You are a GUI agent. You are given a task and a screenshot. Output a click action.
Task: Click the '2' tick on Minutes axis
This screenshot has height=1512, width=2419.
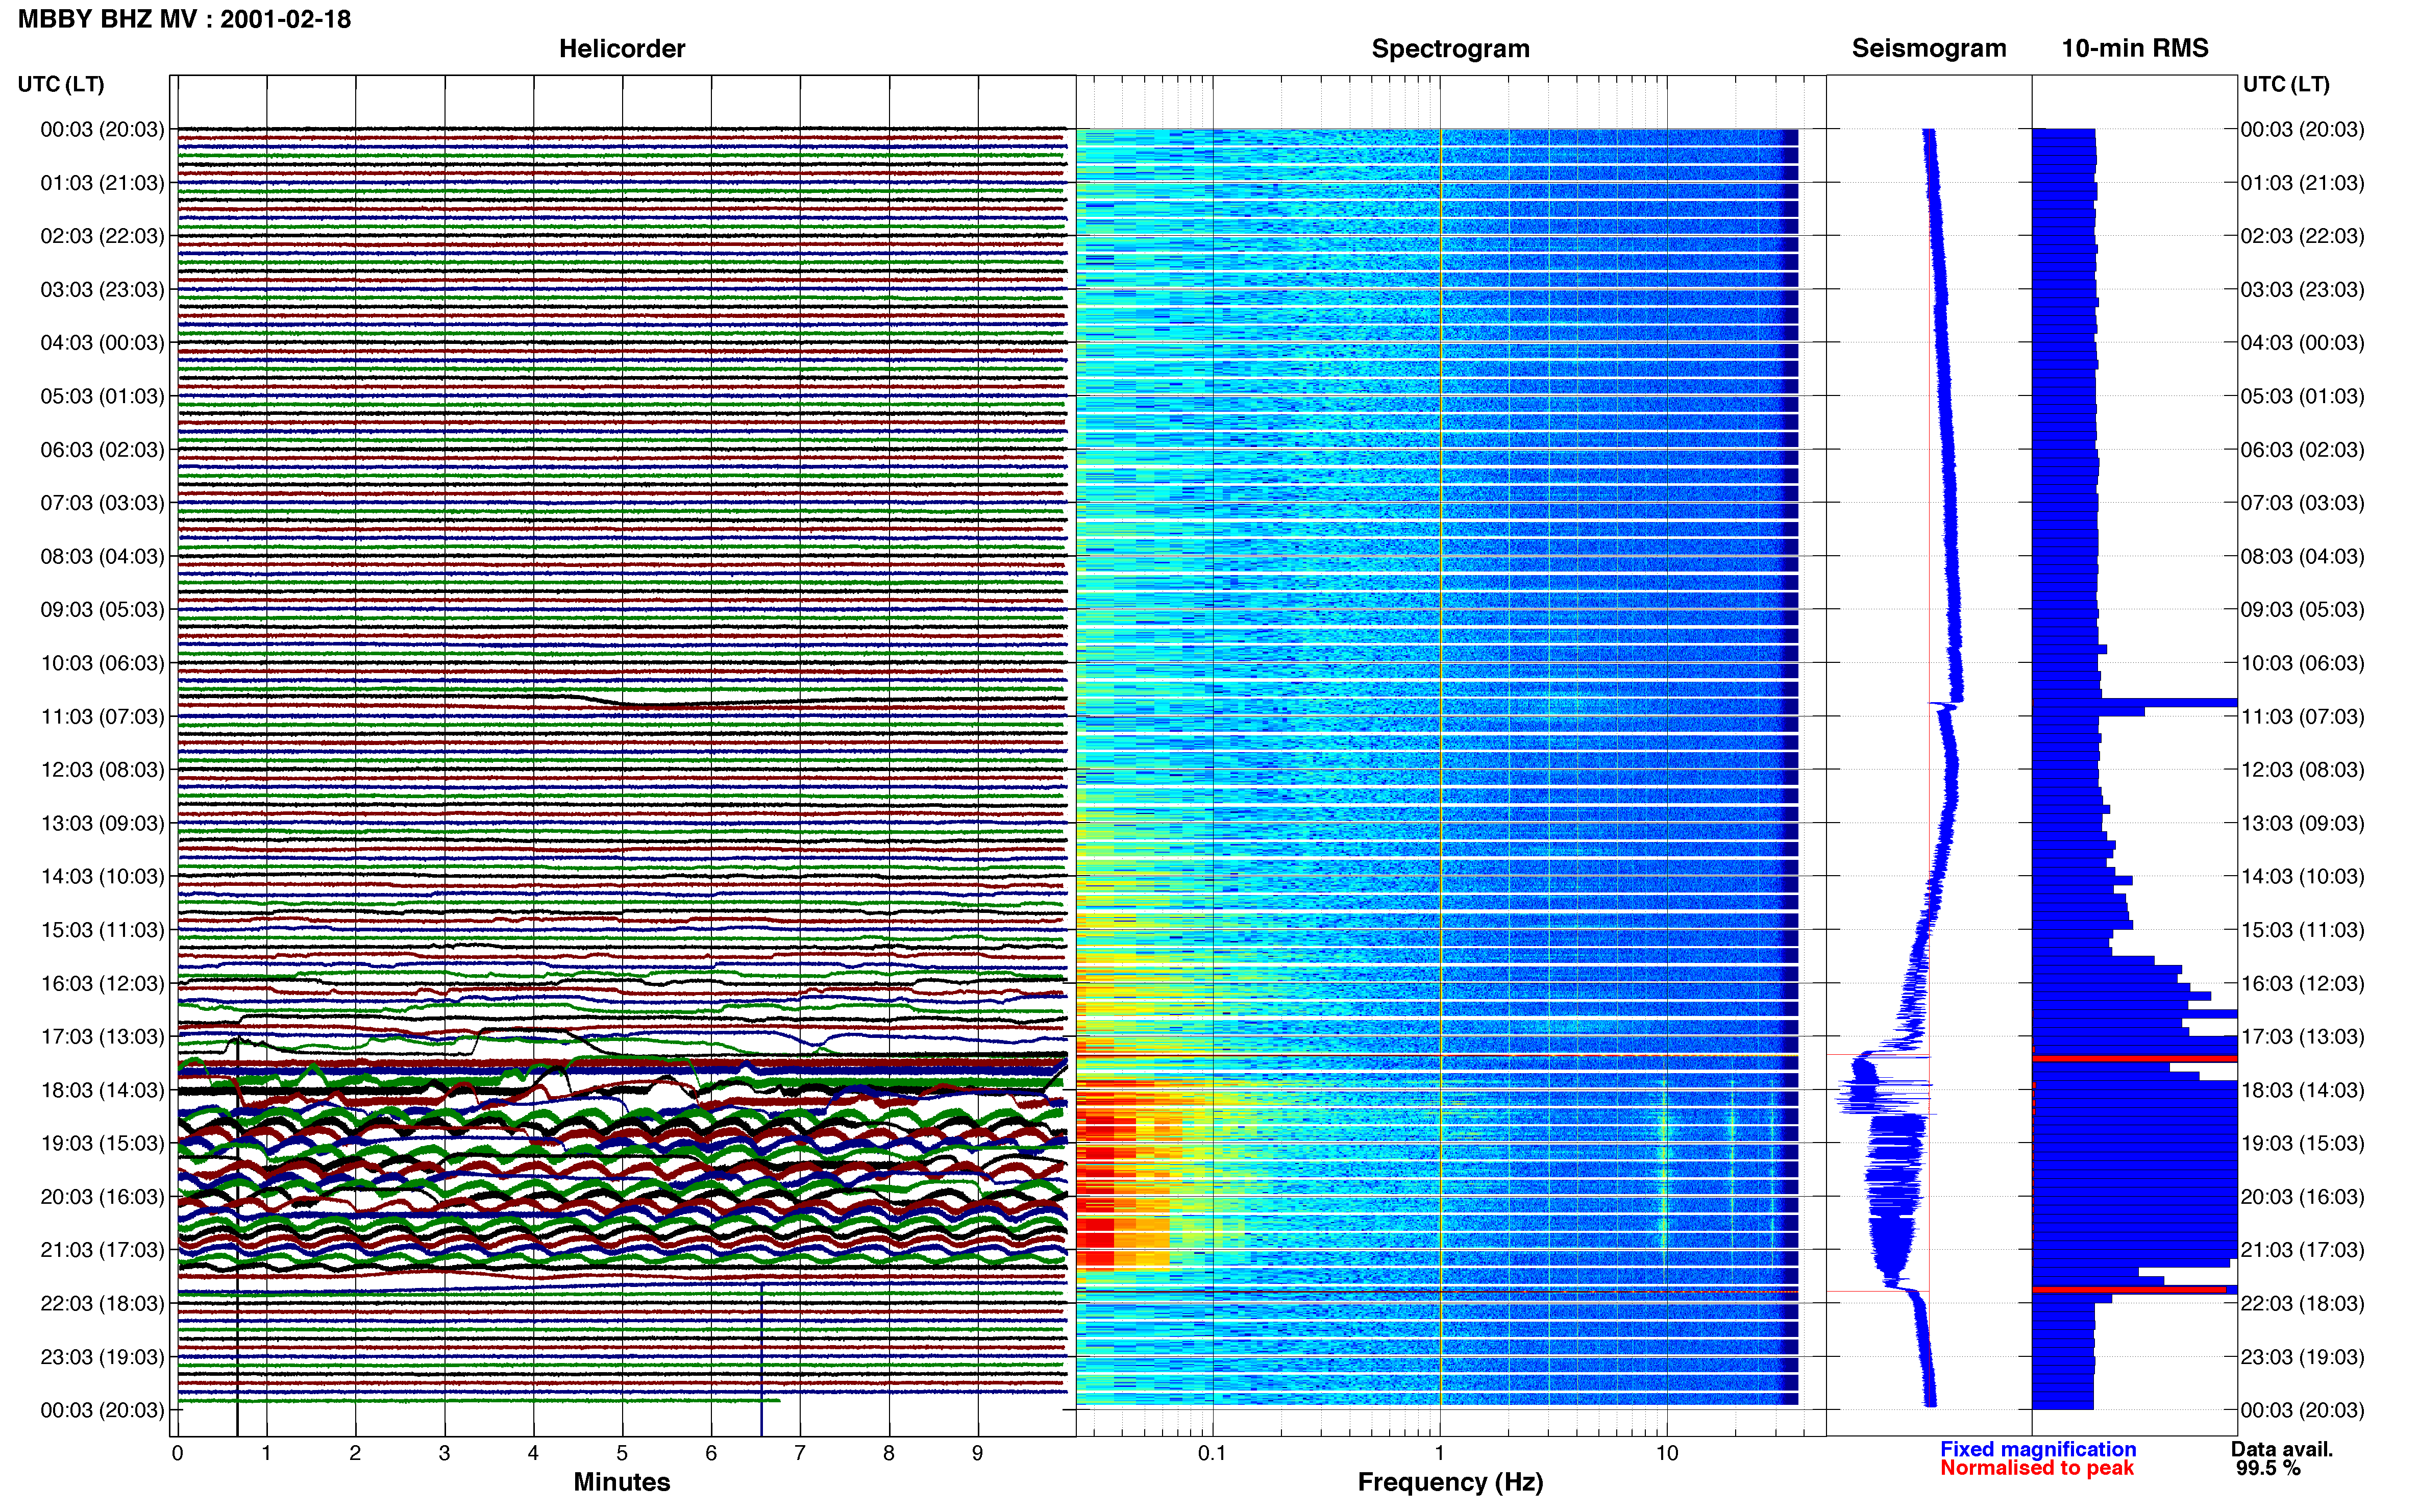(355, 1454)
